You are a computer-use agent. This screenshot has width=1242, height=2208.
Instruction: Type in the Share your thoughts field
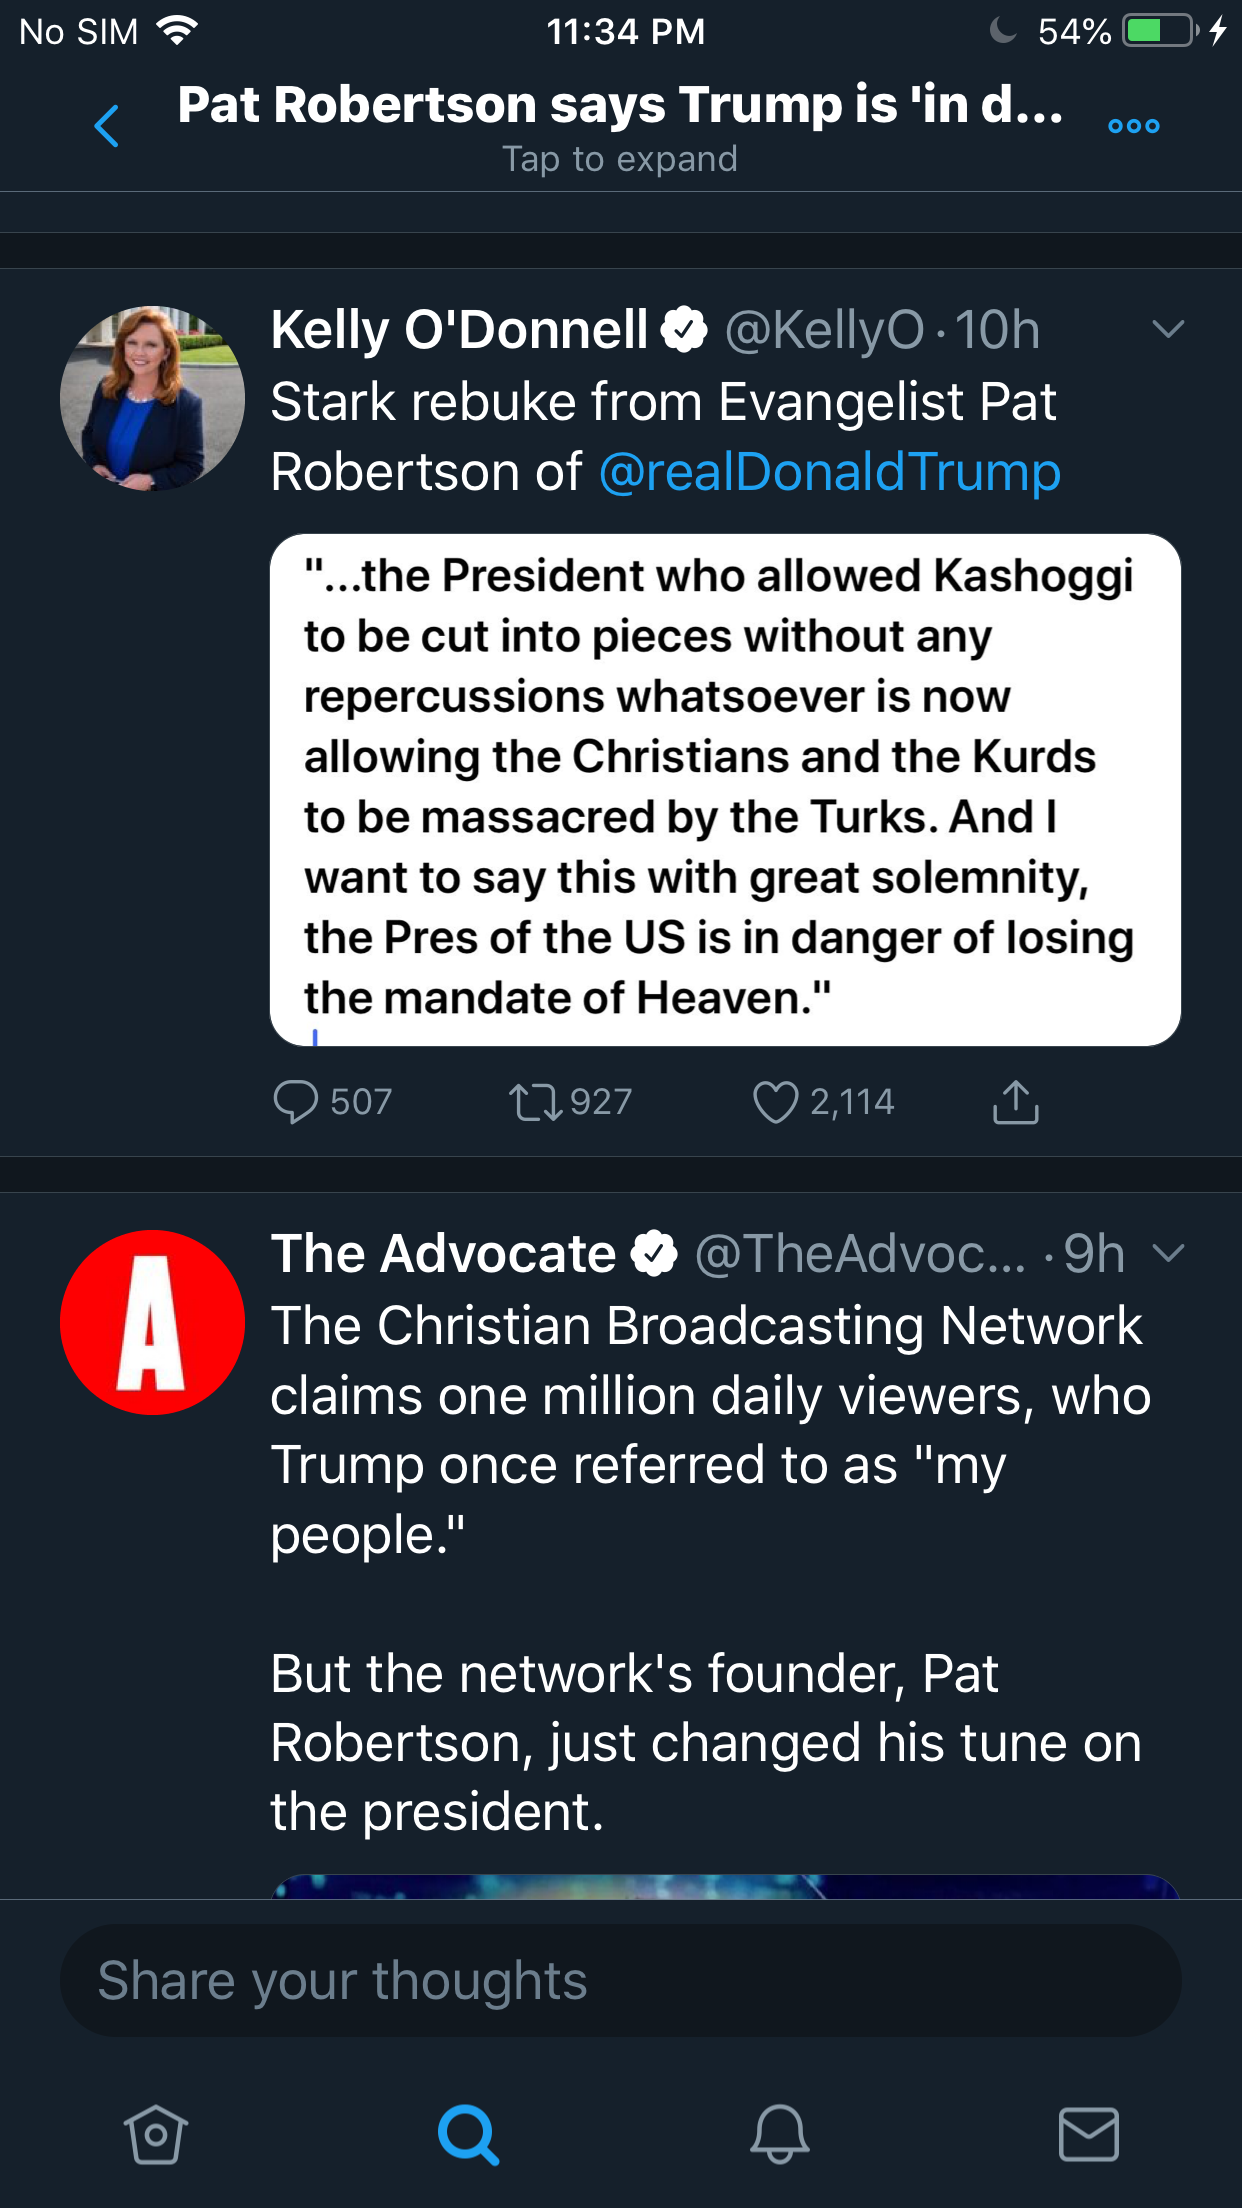point(620,1980)
